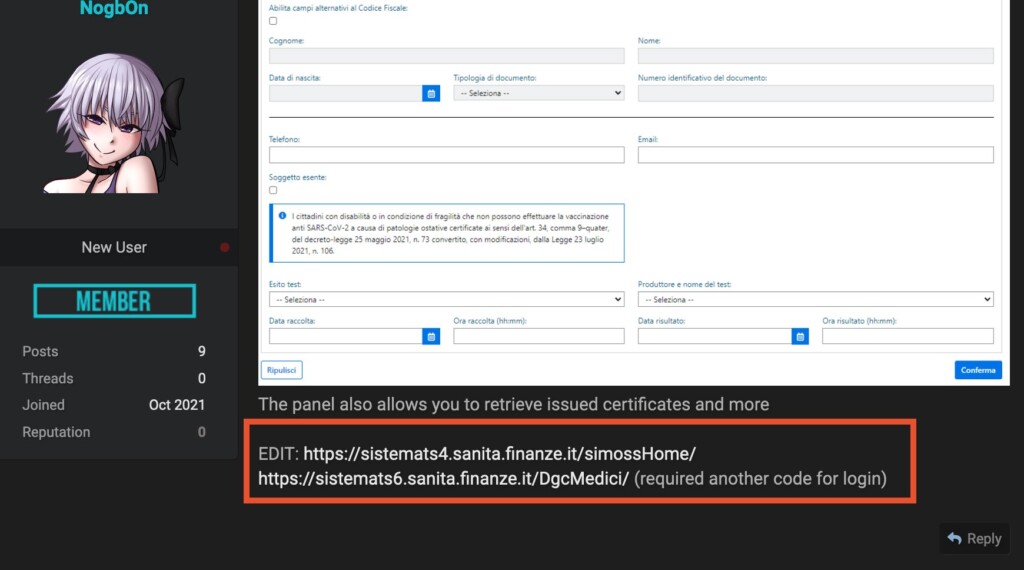
Task: Click the Ripulisci button
Action: point(281,370)
